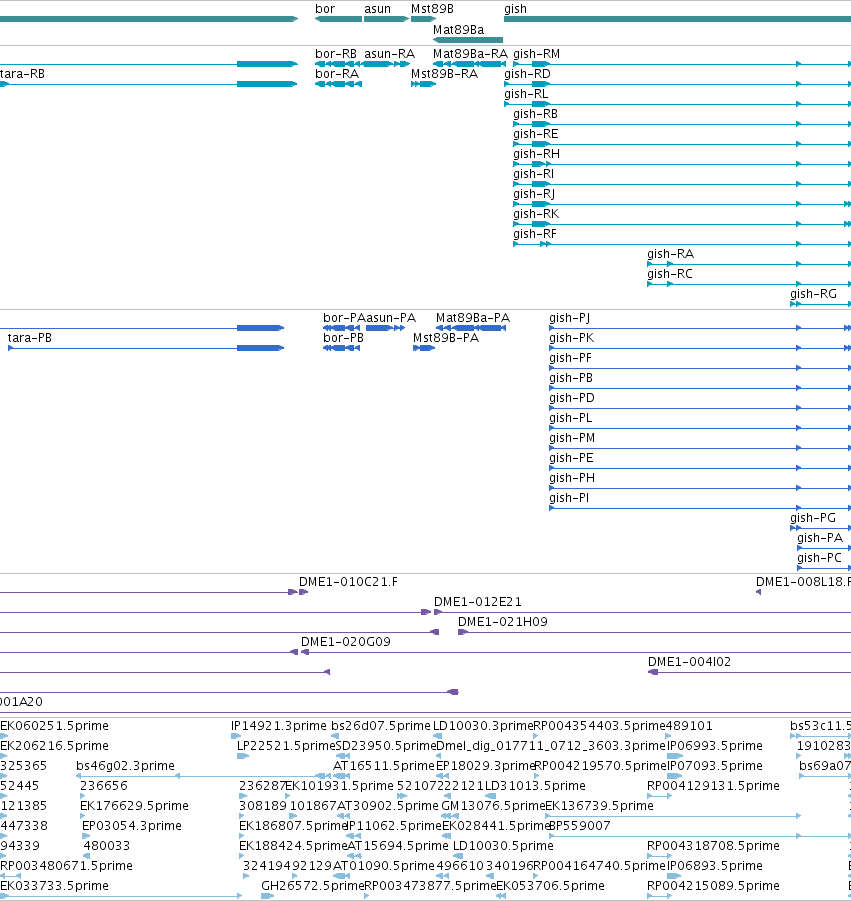The height and width of the screenshot is (901, 851).
Task: Click the DME1-021H09 clone label
Action: point(503,622)
